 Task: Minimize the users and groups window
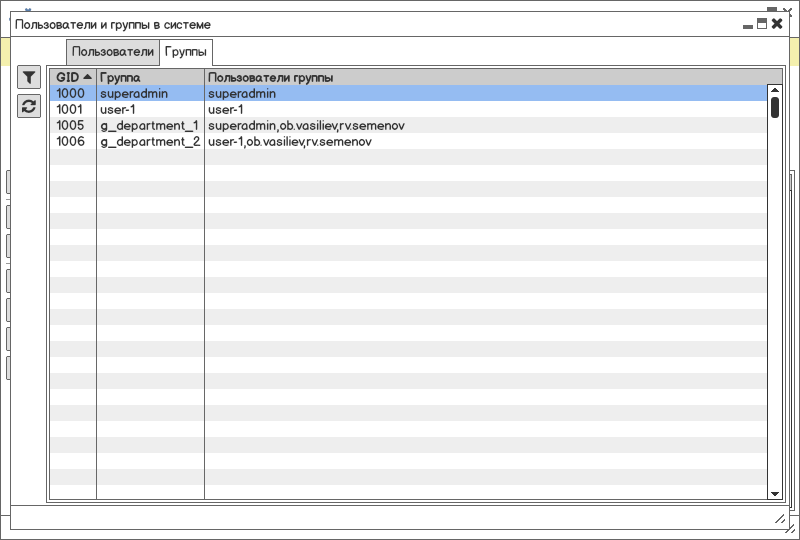click(x=748, y=24)
